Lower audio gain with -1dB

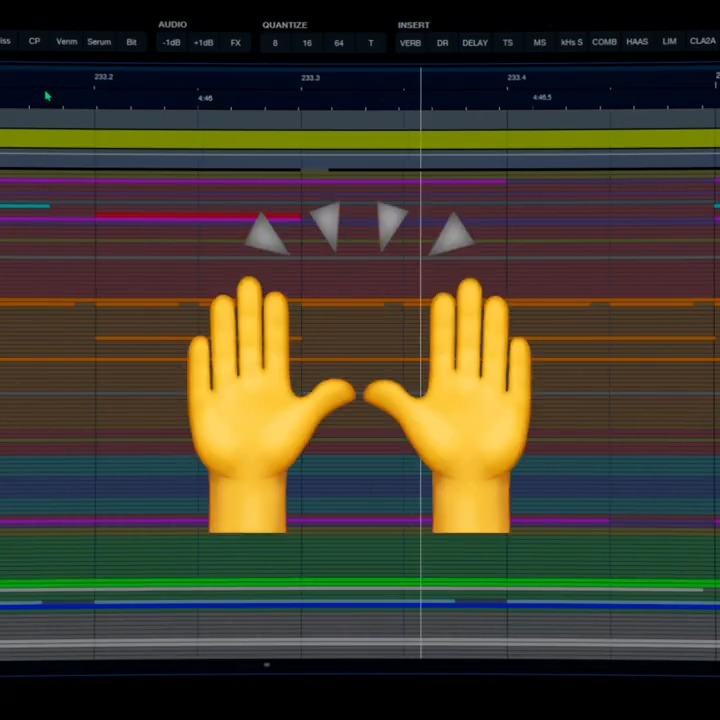point(171,43)
